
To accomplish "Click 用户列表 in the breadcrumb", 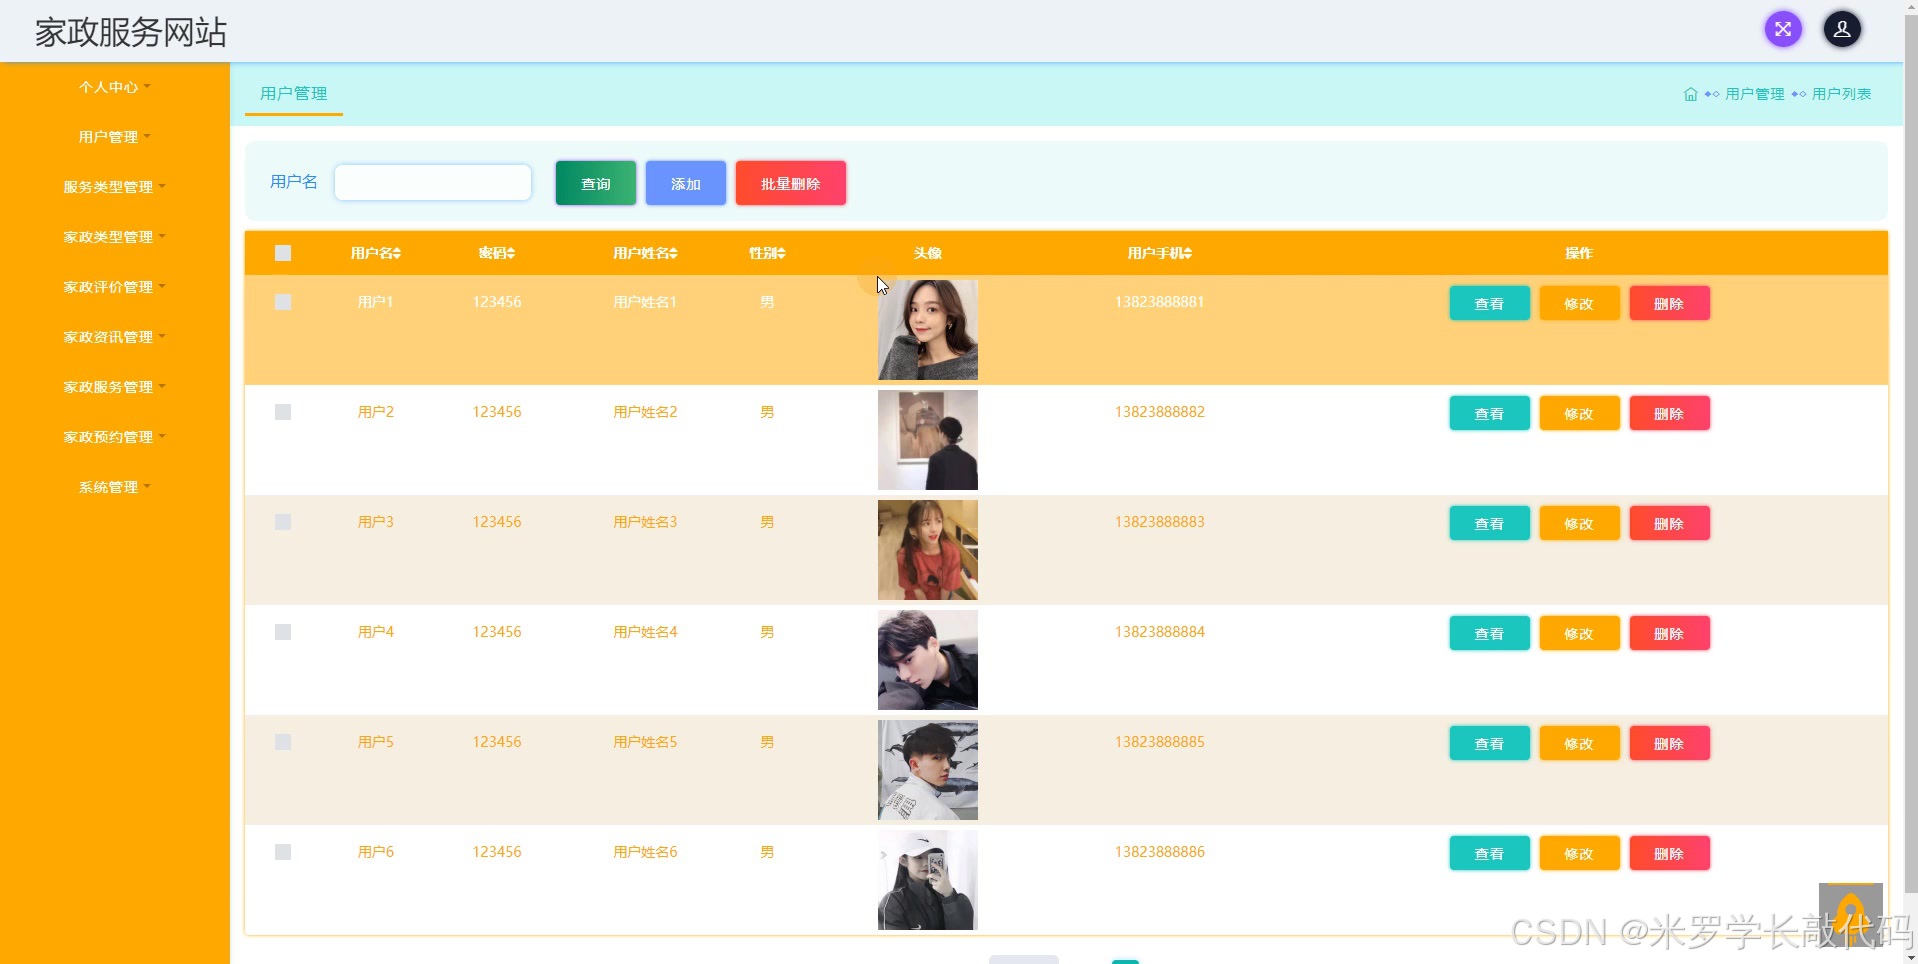I will (x=1841, y=94).
